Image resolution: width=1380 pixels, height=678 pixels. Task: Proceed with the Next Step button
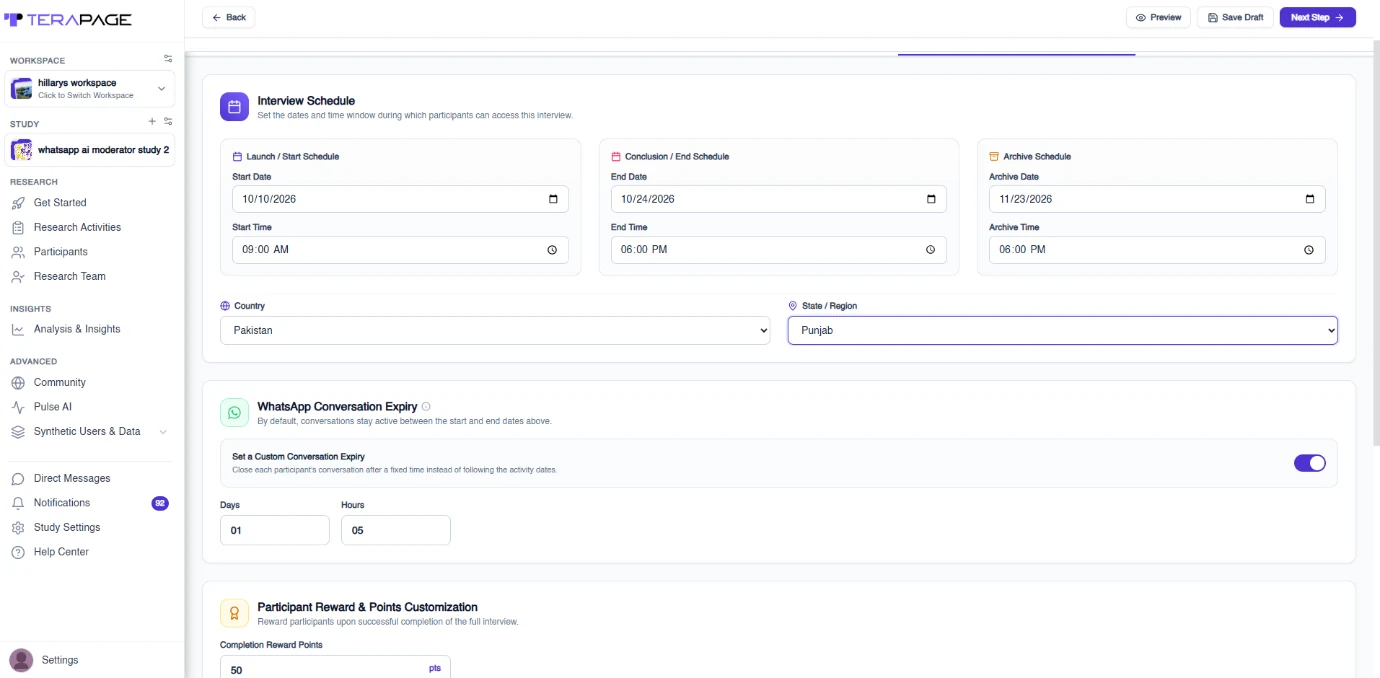click(1317, 17)
